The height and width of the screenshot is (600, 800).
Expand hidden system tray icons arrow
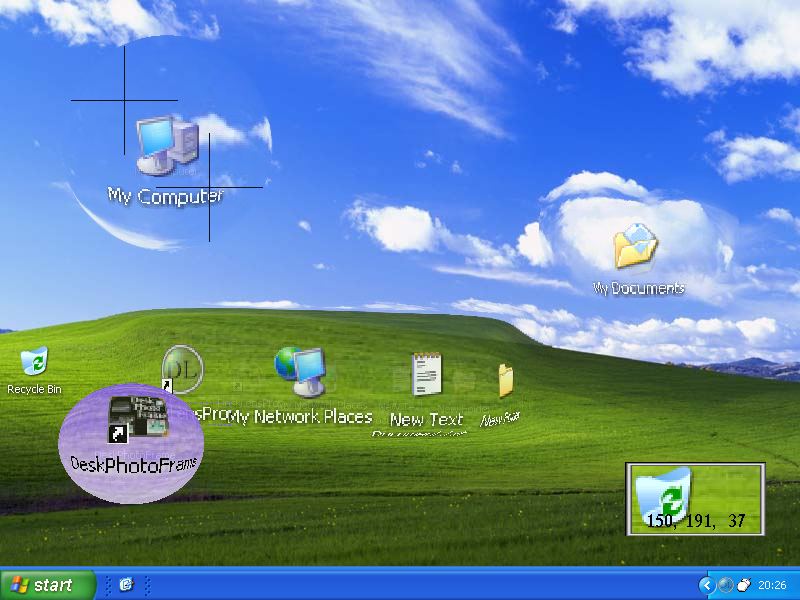click(x=707, y=585)
